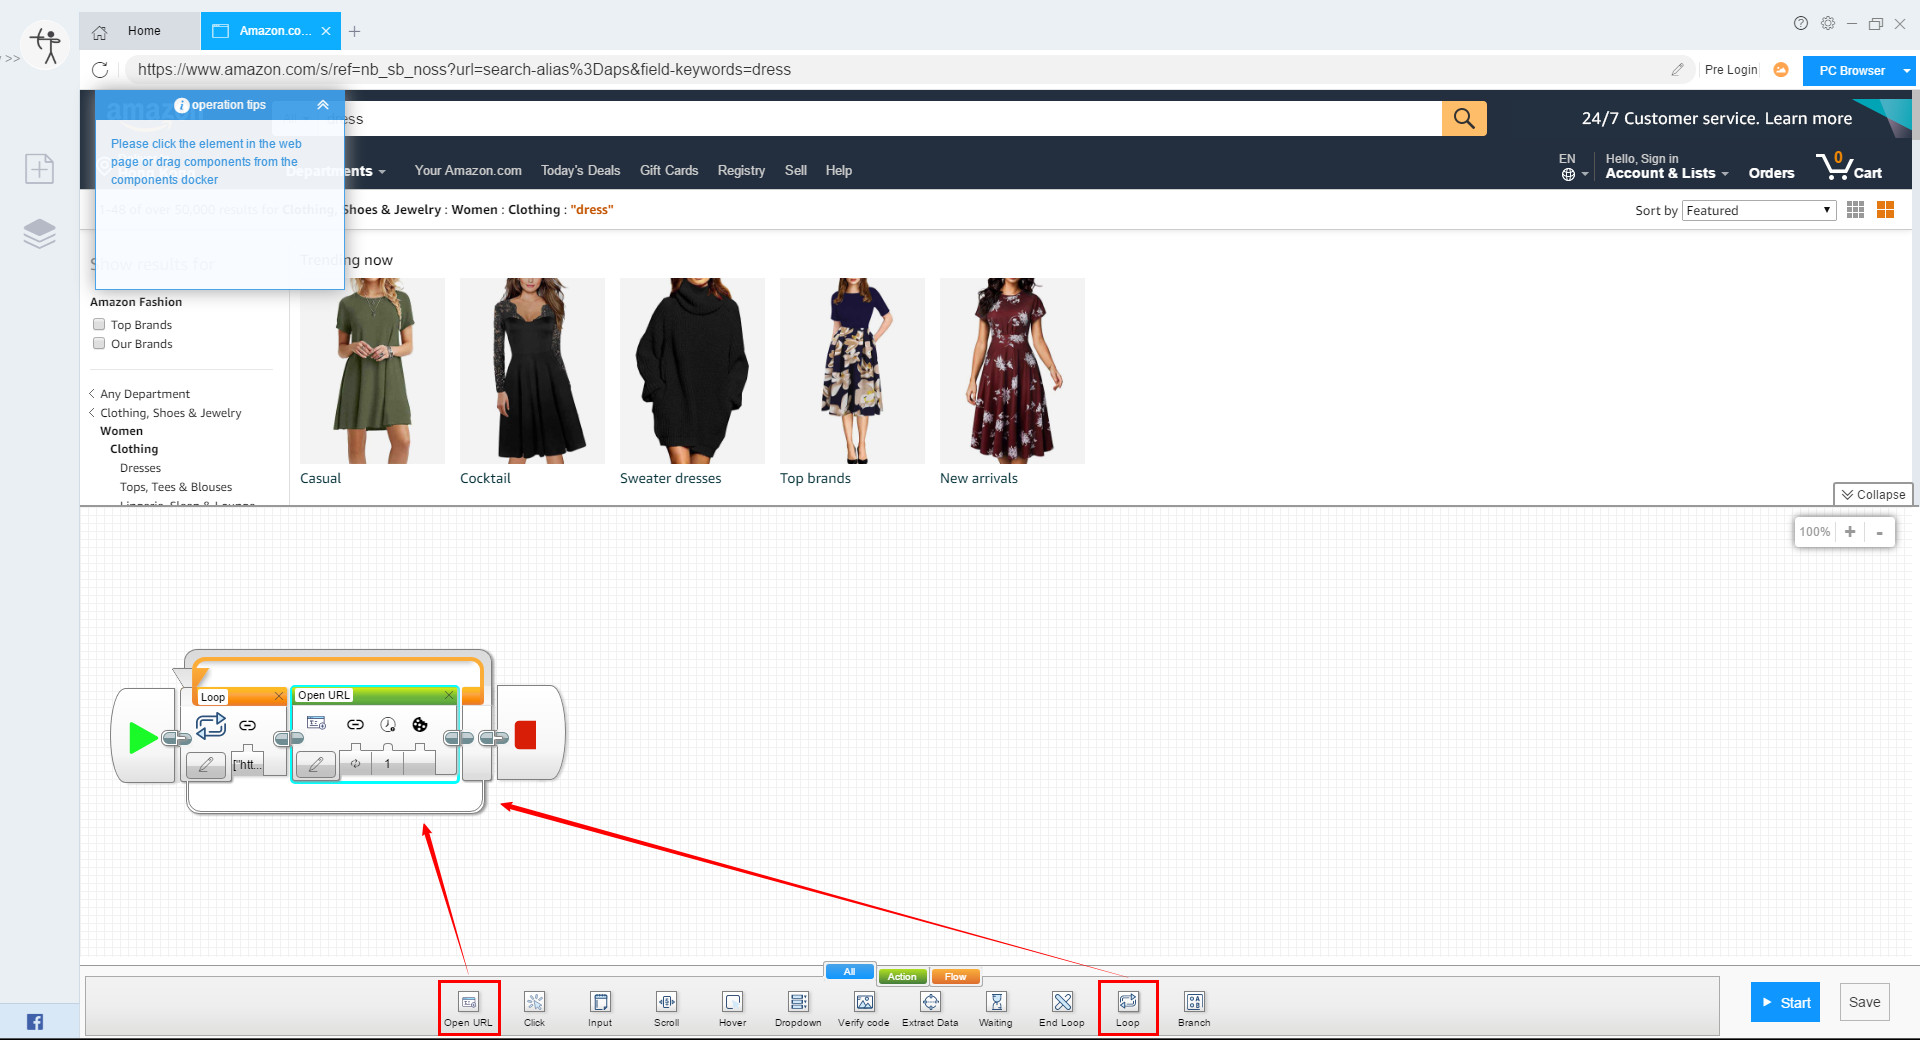The height and width of the screenshot is (1040, 1920).
Task: Select the Loop component in the docker
Action: coord(1128,1007)
